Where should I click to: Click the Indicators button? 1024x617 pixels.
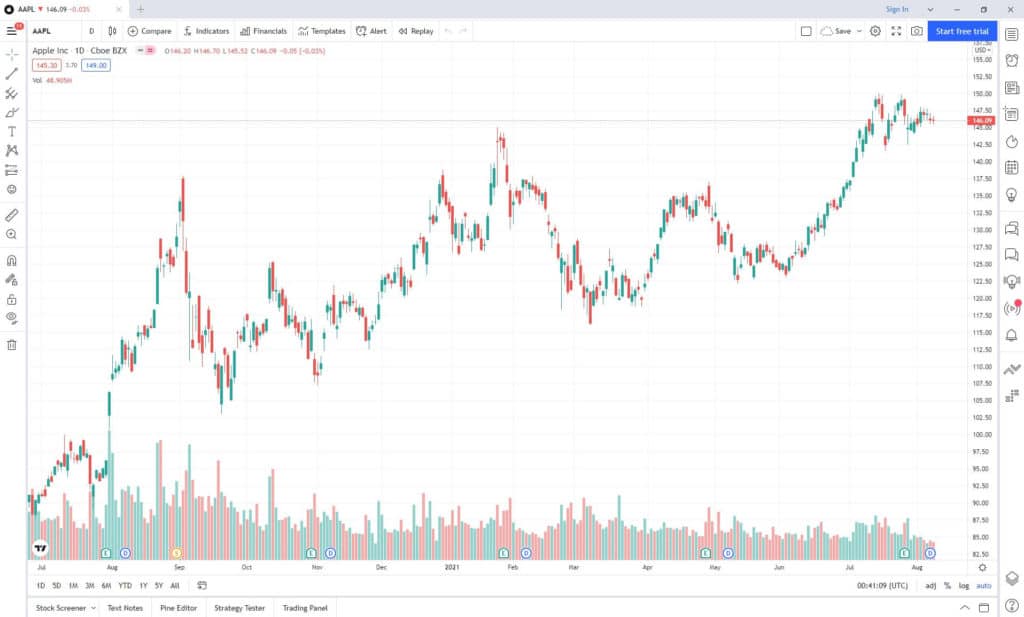[206, 31]
